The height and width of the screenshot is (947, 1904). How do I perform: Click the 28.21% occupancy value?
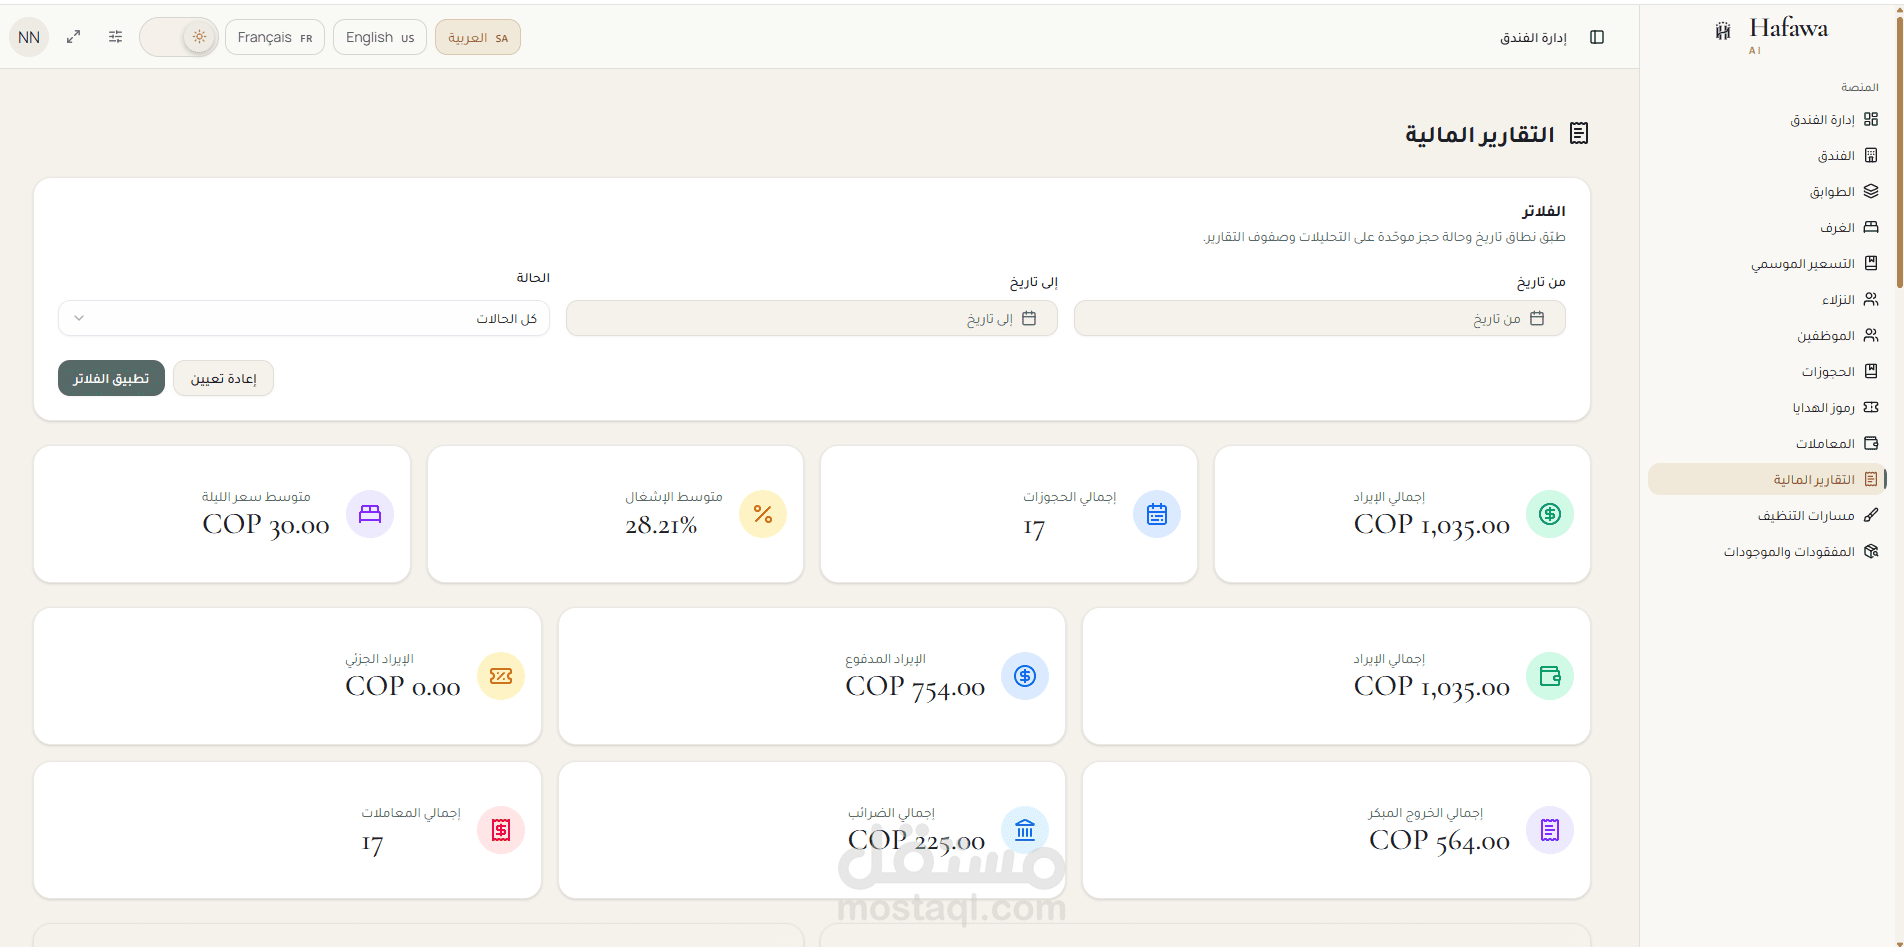pos(661,525)
